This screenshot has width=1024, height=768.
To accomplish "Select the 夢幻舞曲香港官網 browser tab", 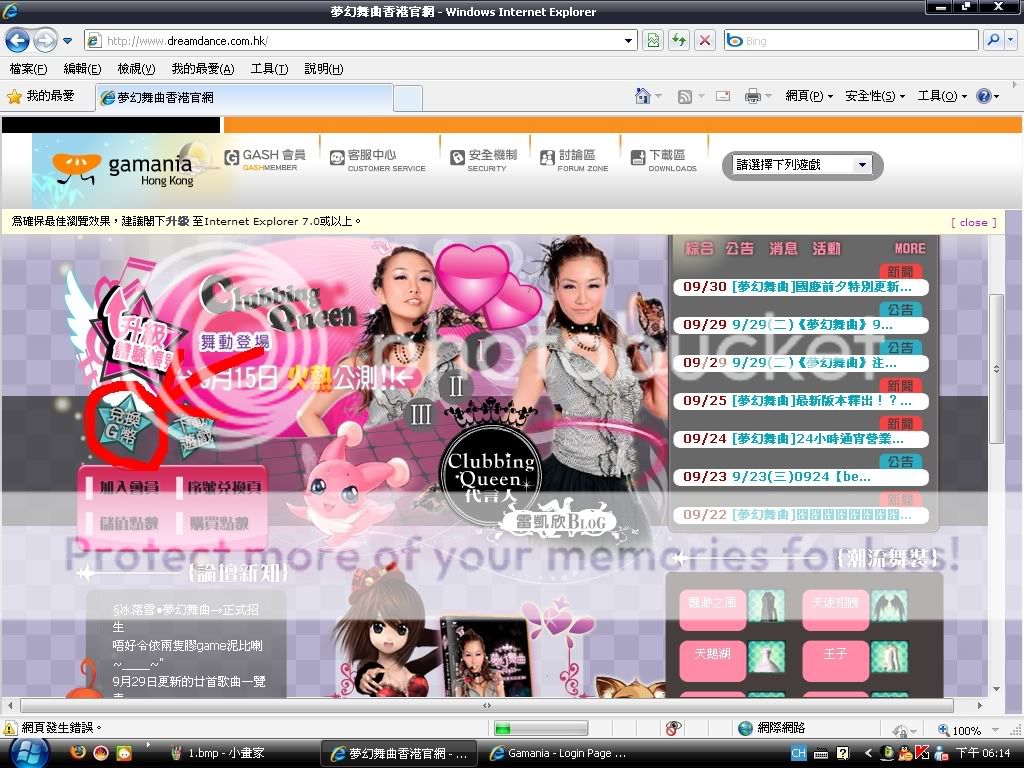I will pos(243,97).
